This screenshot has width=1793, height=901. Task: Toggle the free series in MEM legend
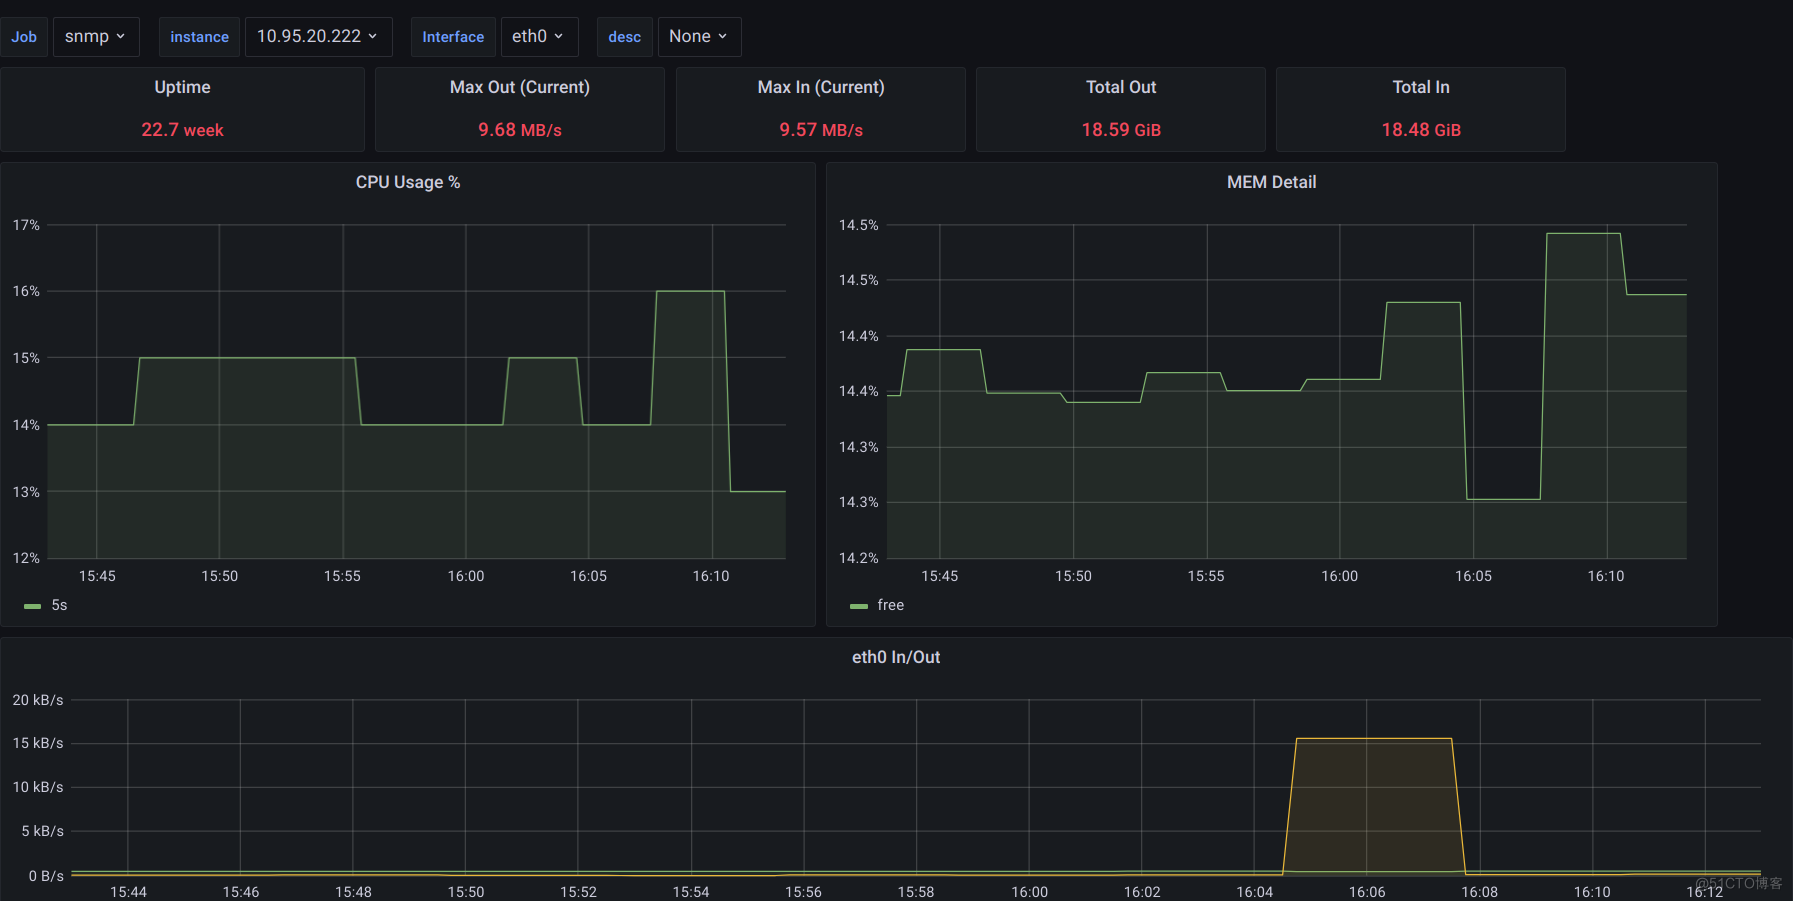pyautogui.click(x=890, y=605)
